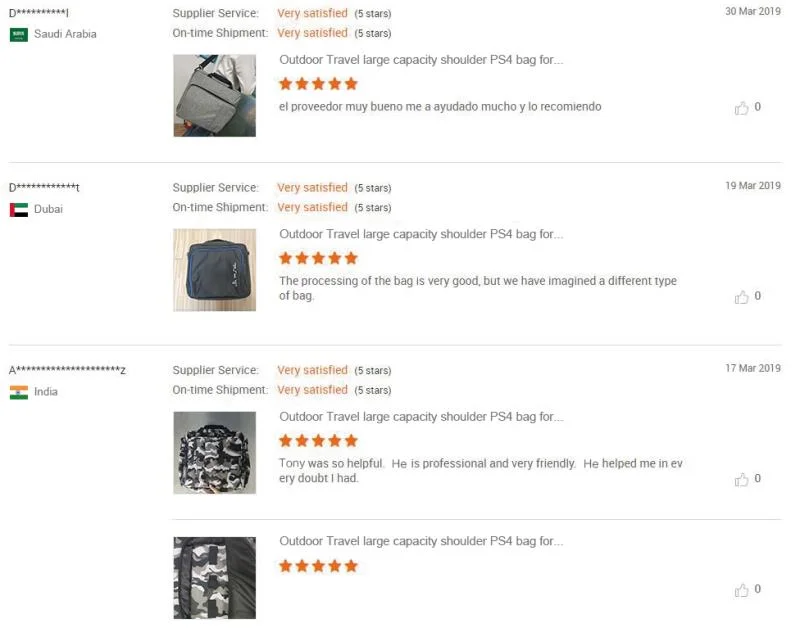Open the bottom camouflage strap thumbnail
Viewport: 800px width, 632px height.
(214, 578)
